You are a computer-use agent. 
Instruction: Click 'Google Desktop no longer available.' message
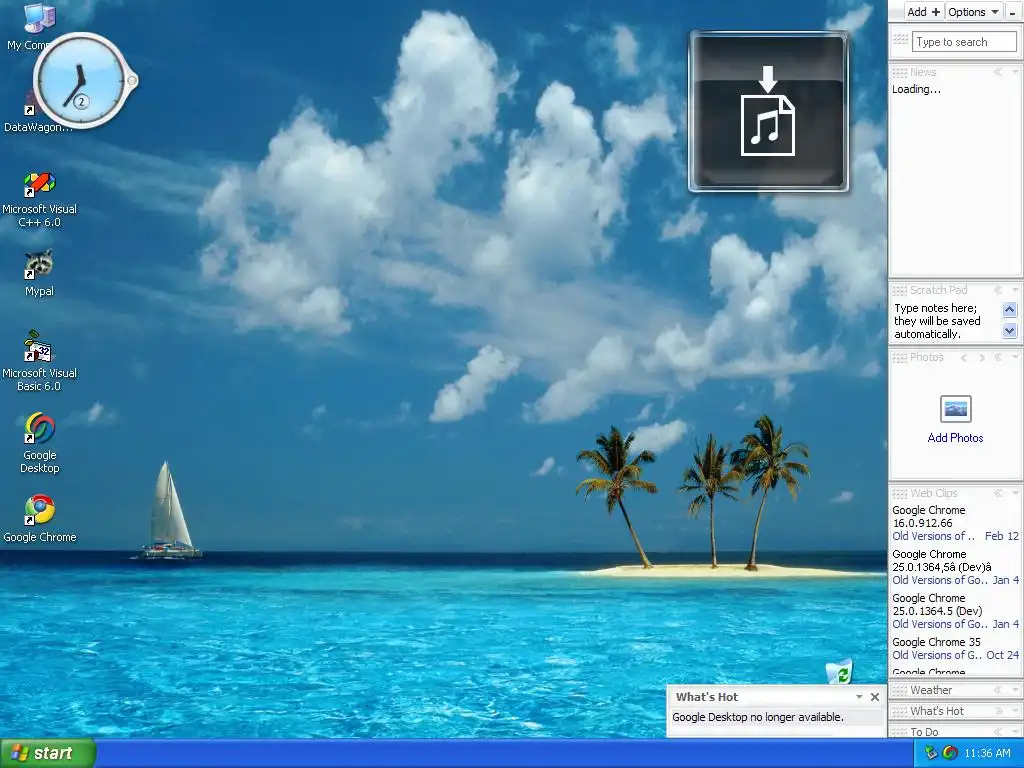click(x=758, y=717)
